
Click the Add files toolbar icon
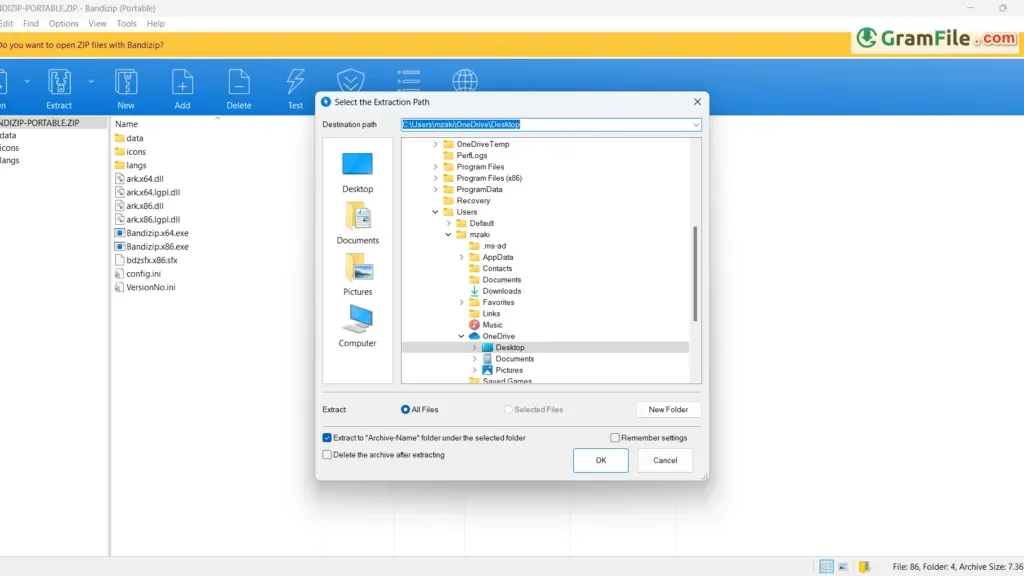[182, 89]
